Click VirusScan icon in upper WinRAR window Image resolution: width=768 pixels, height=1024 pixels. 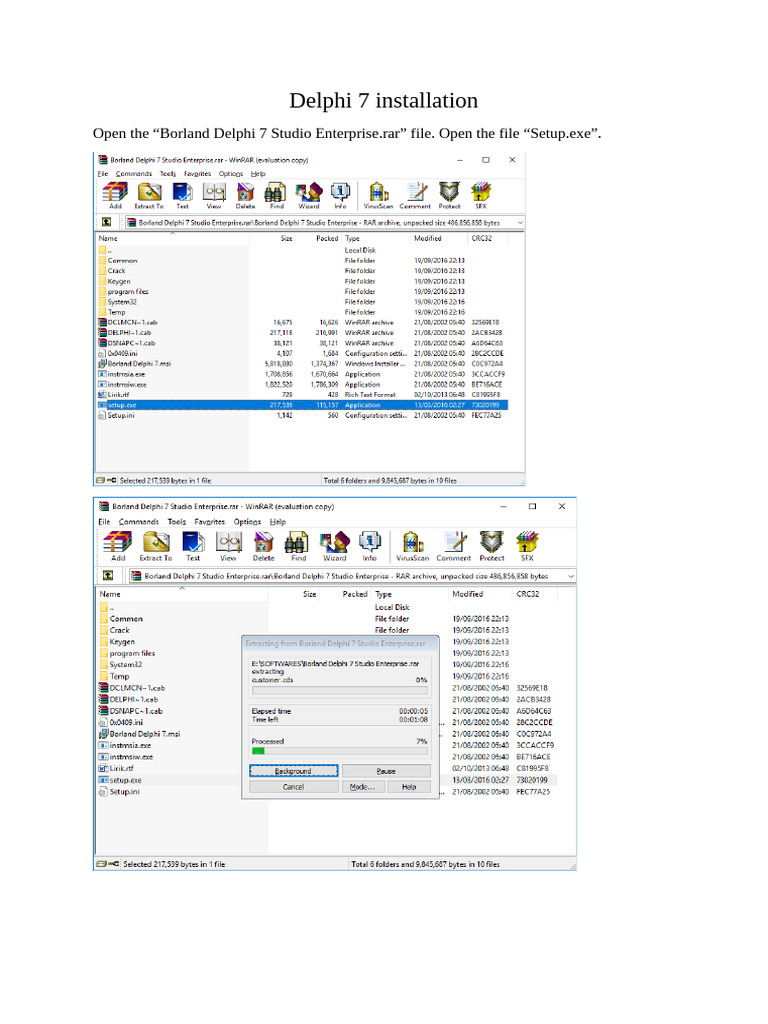pos(378,195)
